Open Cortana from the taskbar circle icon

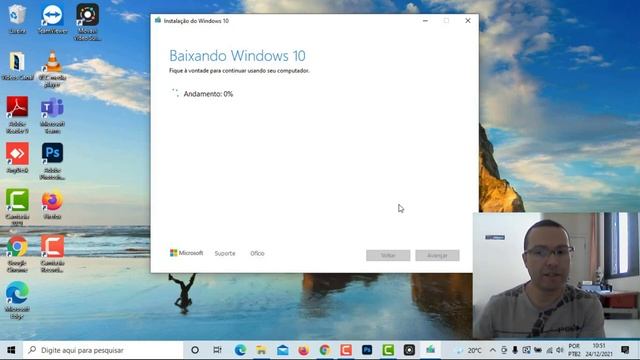(x=195, y=350)
